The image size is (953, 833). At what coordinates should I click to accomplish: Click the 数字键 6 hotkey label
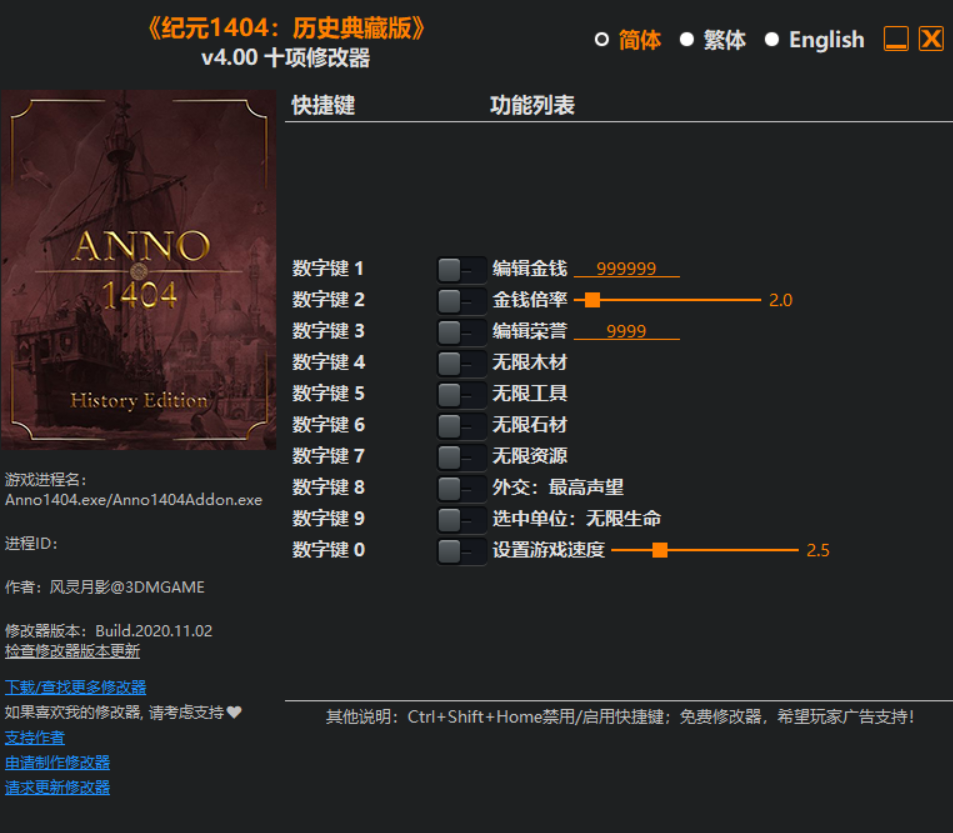pyautogui.click(x=328, y=425)
